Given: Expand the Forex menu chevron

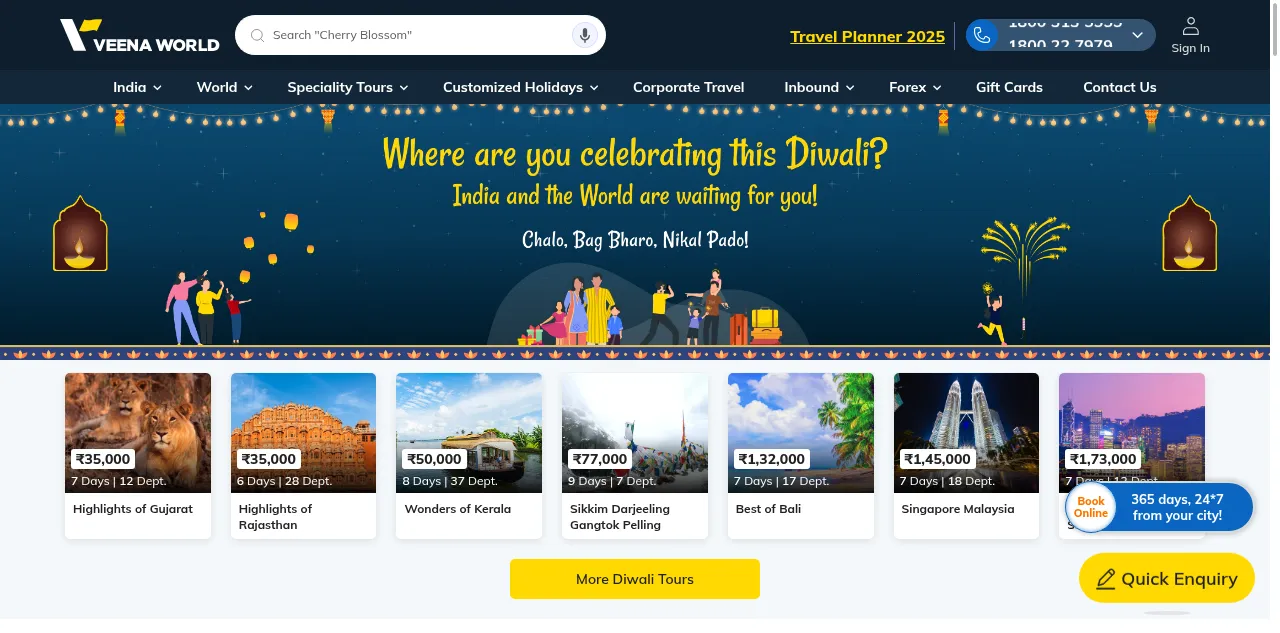Looking at the screenshot, I should click(937, 88).
